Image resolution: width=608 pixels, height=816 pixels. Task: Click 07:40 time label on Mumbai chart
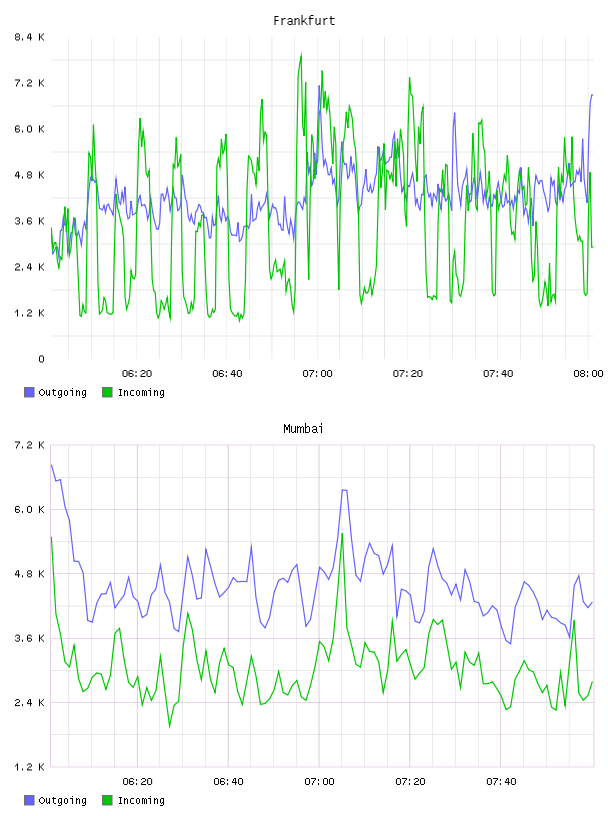(501, 782)
